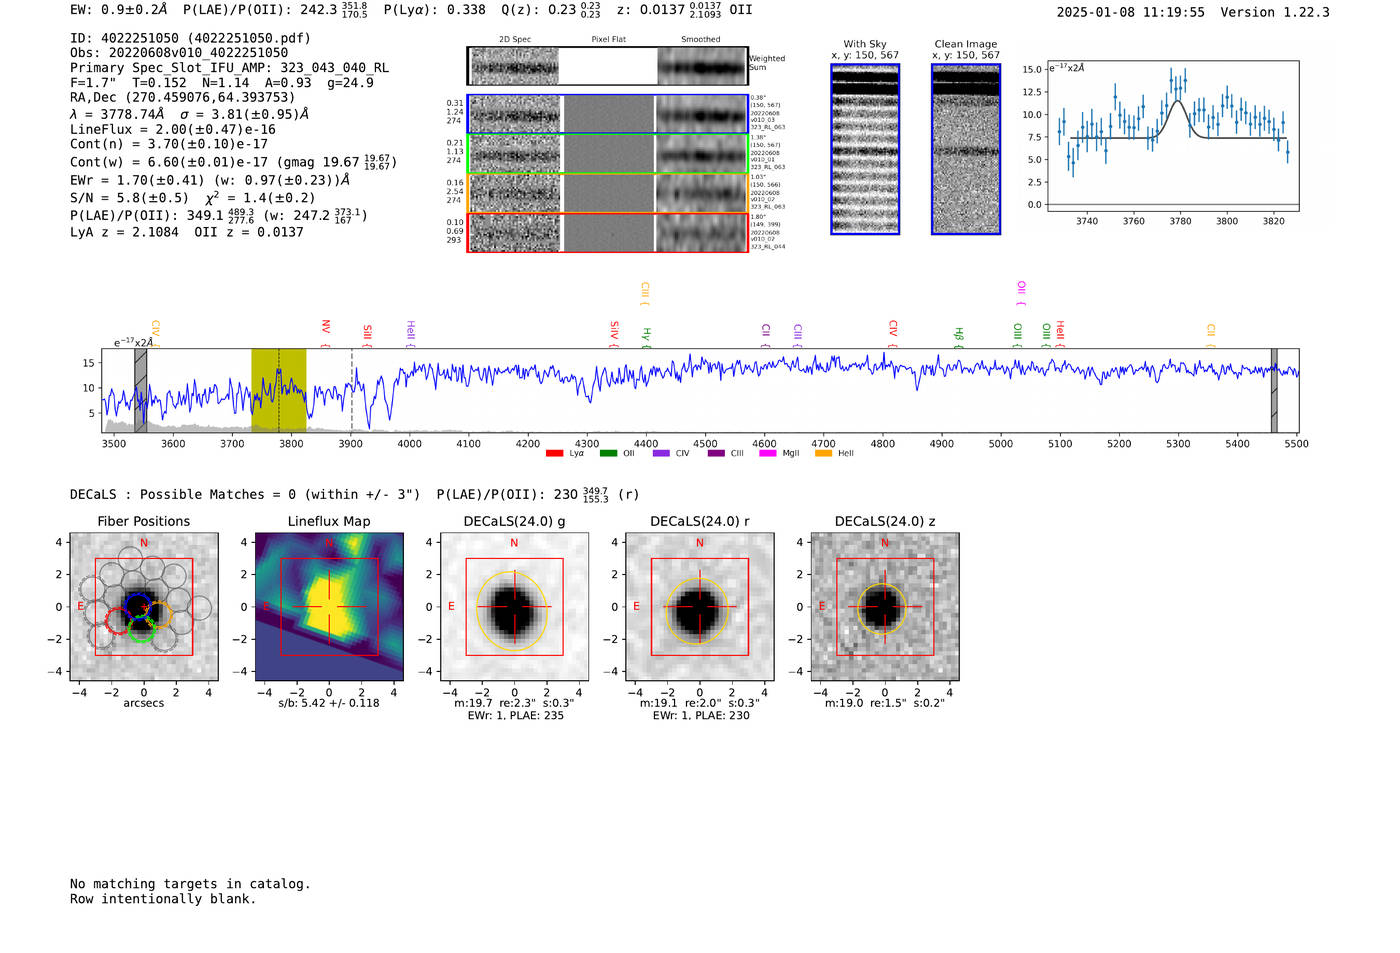Viewport: 1400px width, 953px height.
Task: Click the timestamp 2025-01-08 11:19:55
Action: click(x=1130, y=12)
